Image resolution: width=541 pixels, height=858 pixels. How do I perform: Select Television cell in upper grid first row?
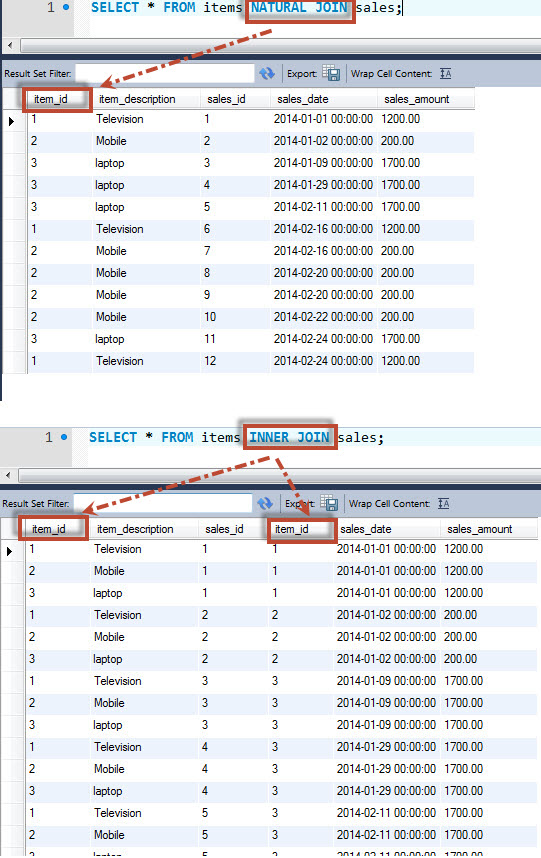(120, 119)
